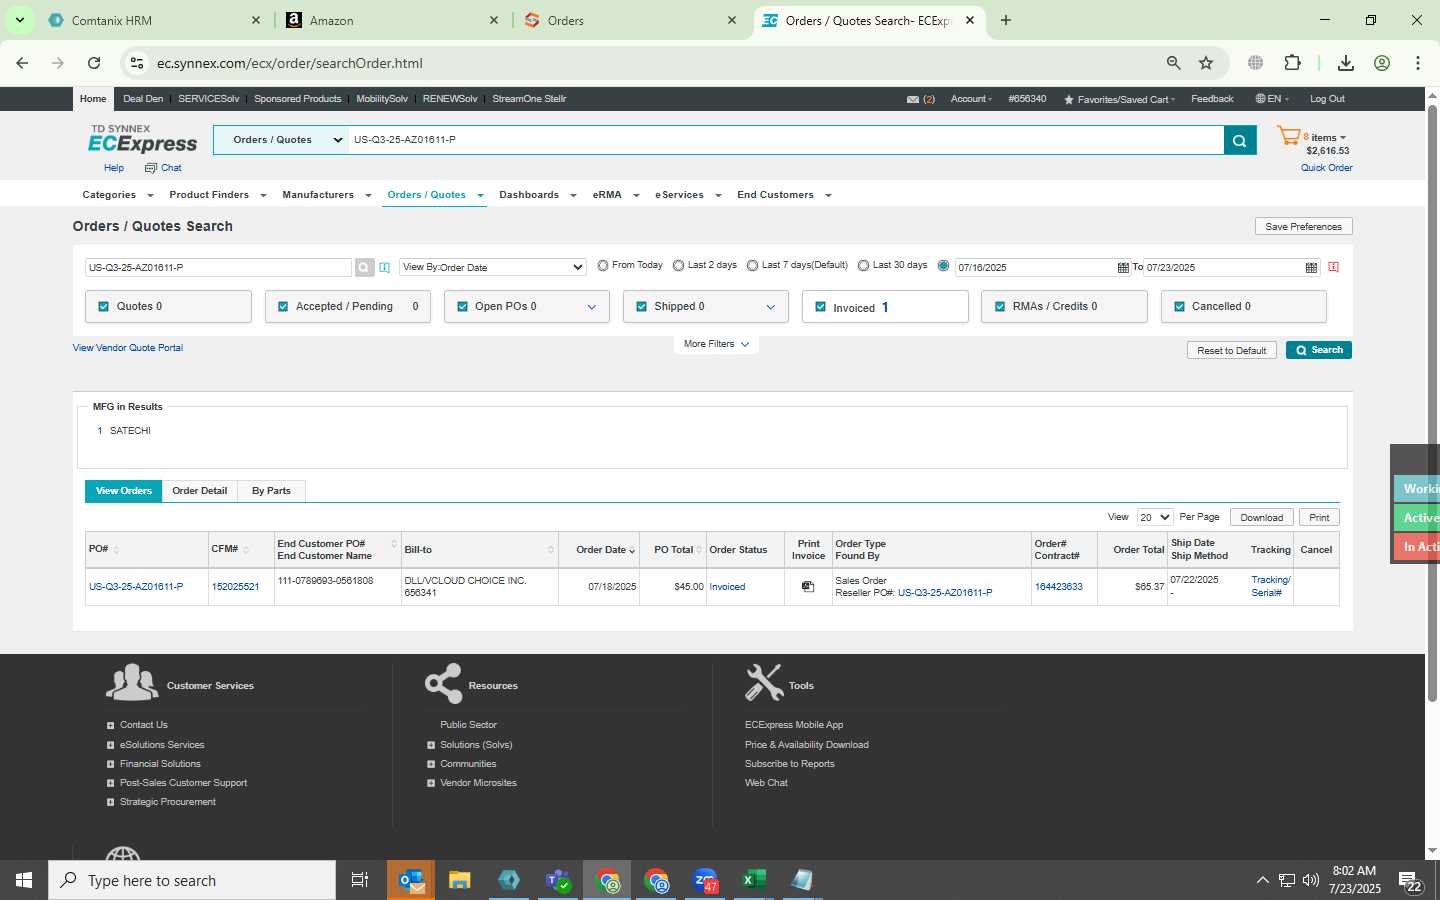Toggle the RMAs / Credits checkbox
This screenshot has height=900, width=1440.
tap(1000, 307)
